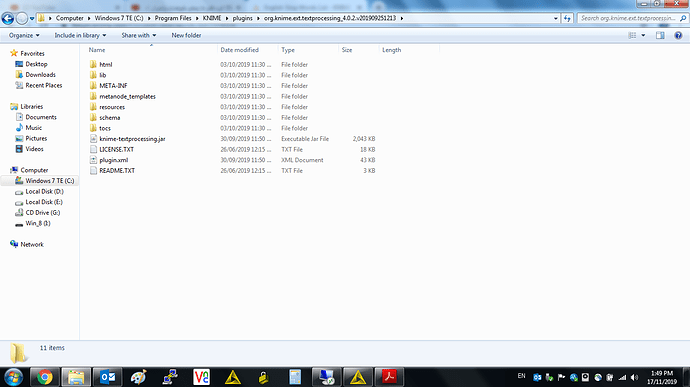Open the recent locations dropdown arrow
The width and height of the screenshot is (690, 387).
tap(32, 18)
